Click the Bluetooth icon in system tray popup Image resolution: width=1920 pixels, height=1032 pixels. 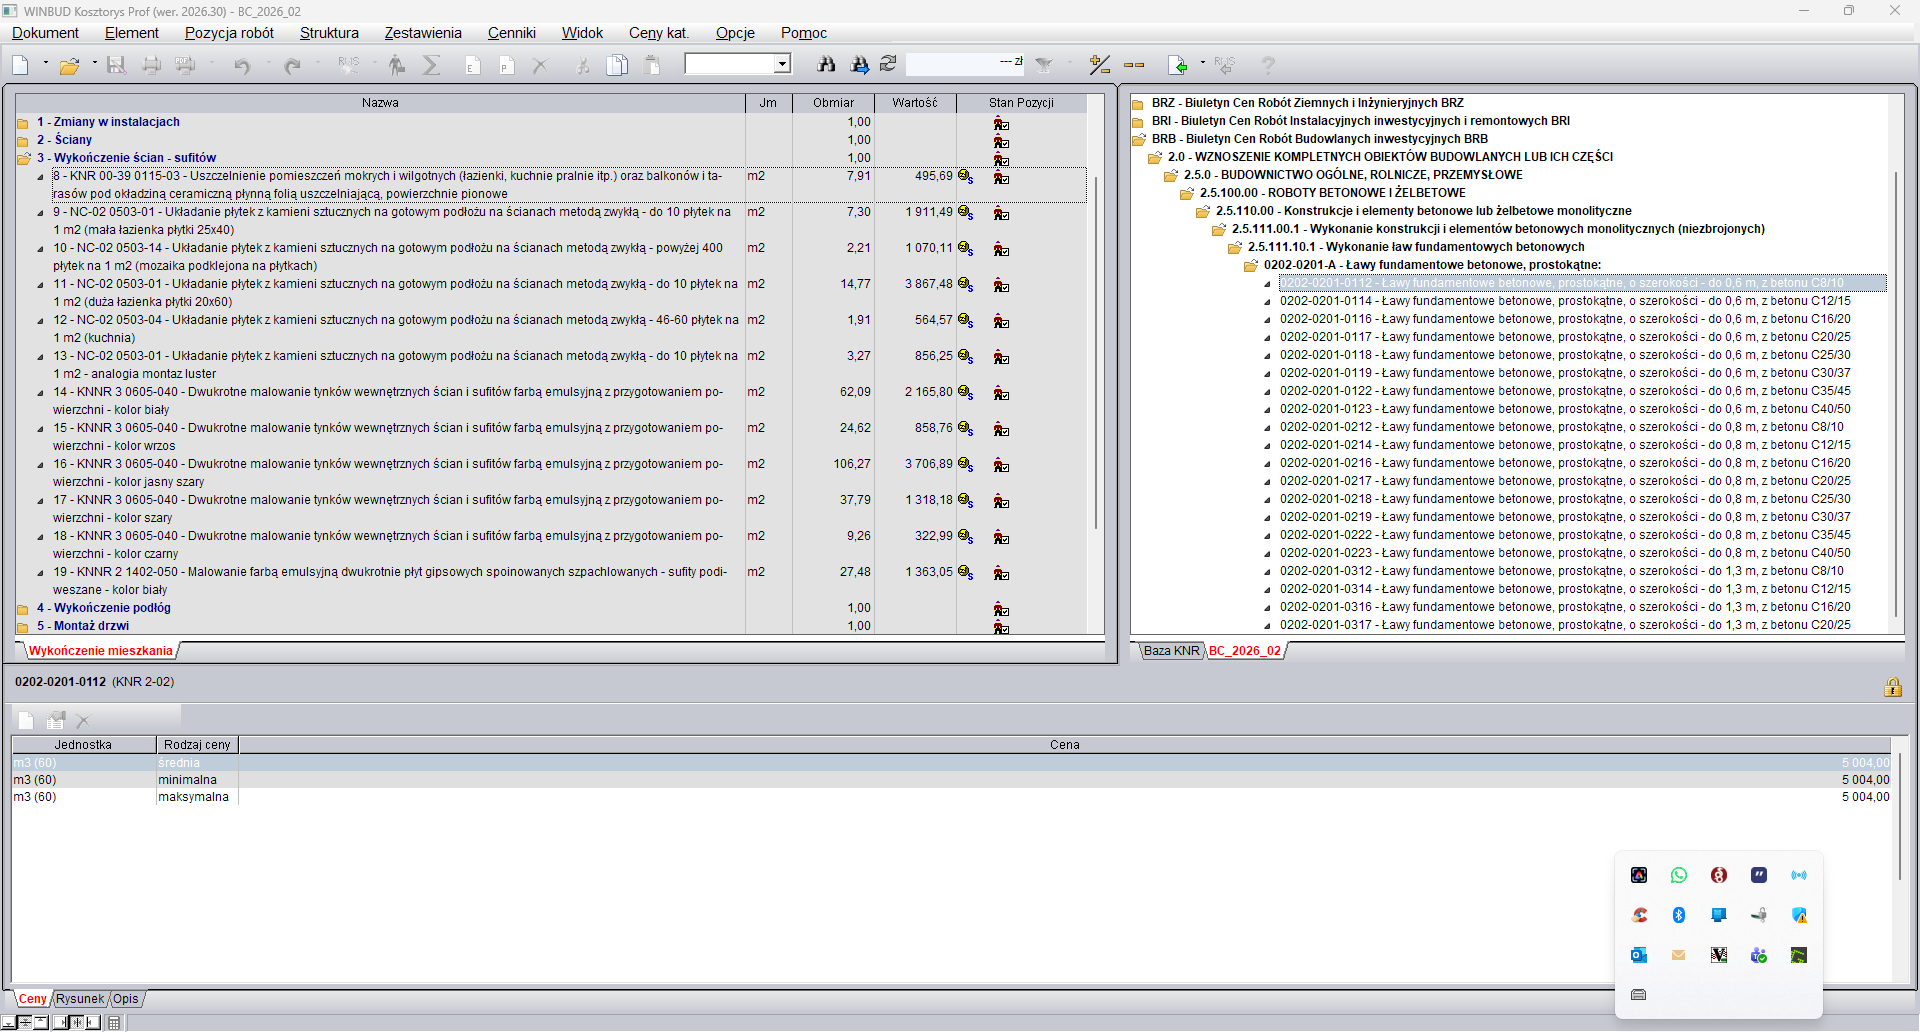pos(1679,916)
